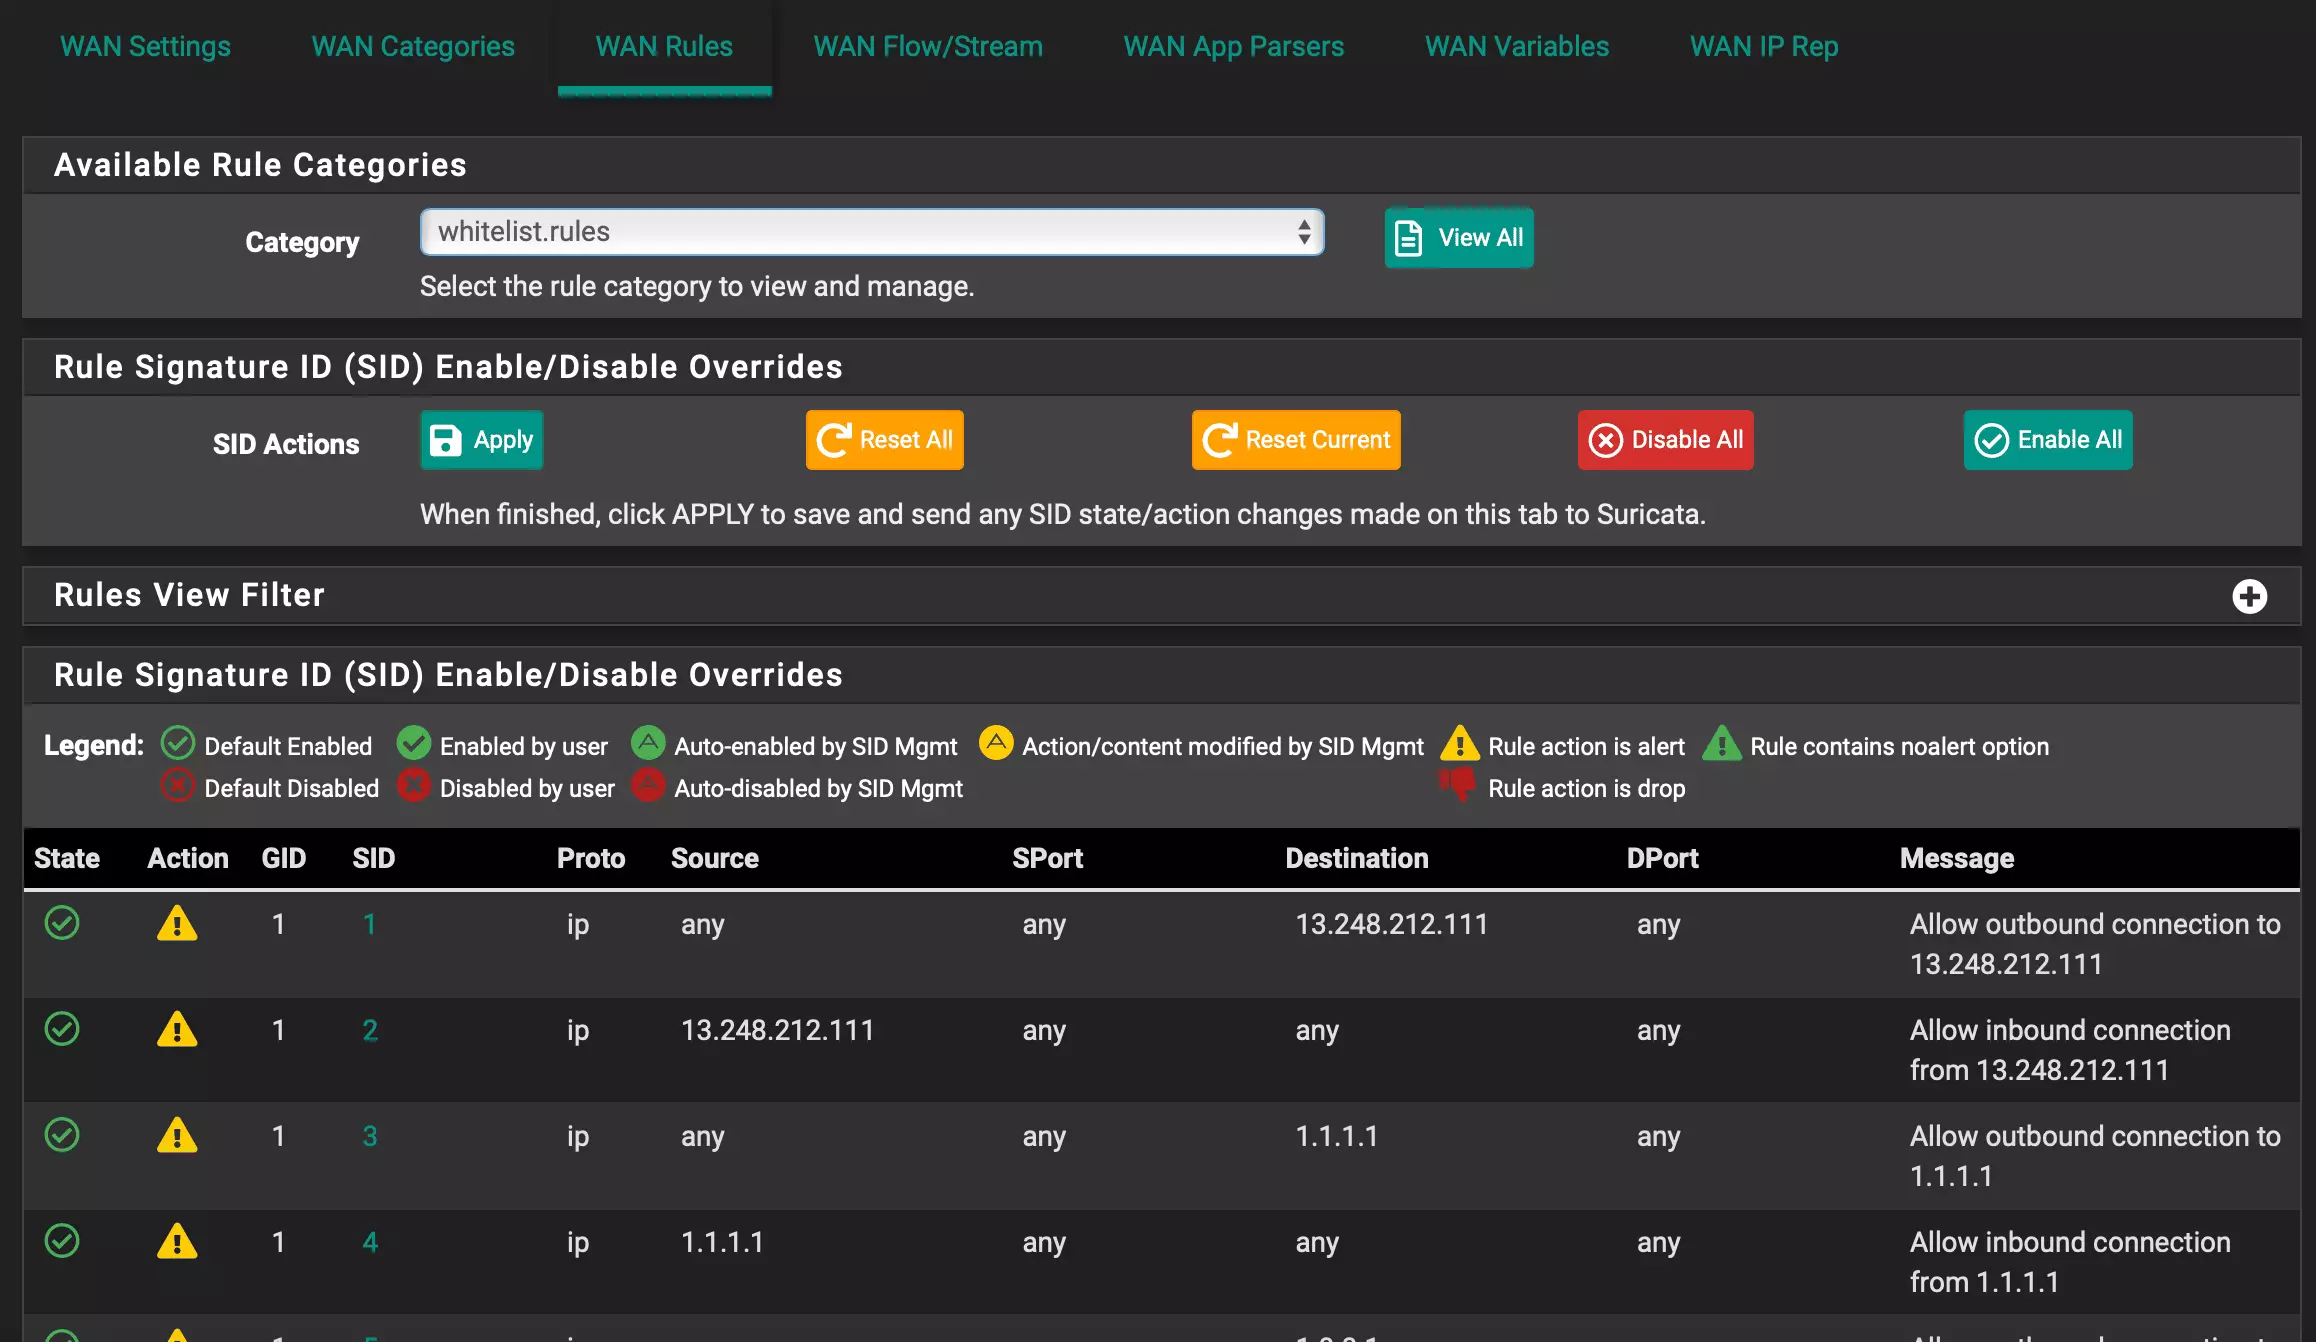2316x1342 pixels.
Task: Open the whitelist.rules category dropdown
Action: tap(871, 232)
